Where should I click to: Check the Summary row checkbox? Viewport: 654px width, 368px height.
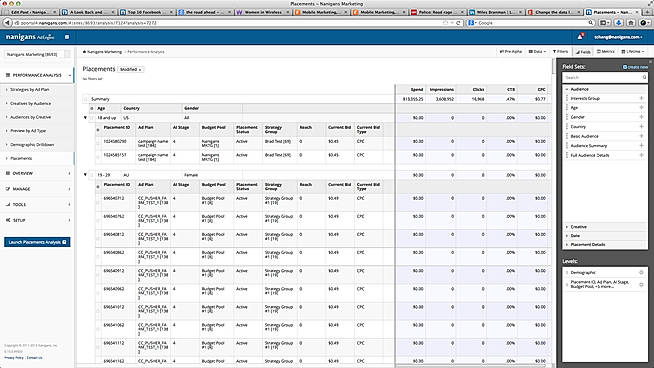pyautogui.click(x=86, y=99)
